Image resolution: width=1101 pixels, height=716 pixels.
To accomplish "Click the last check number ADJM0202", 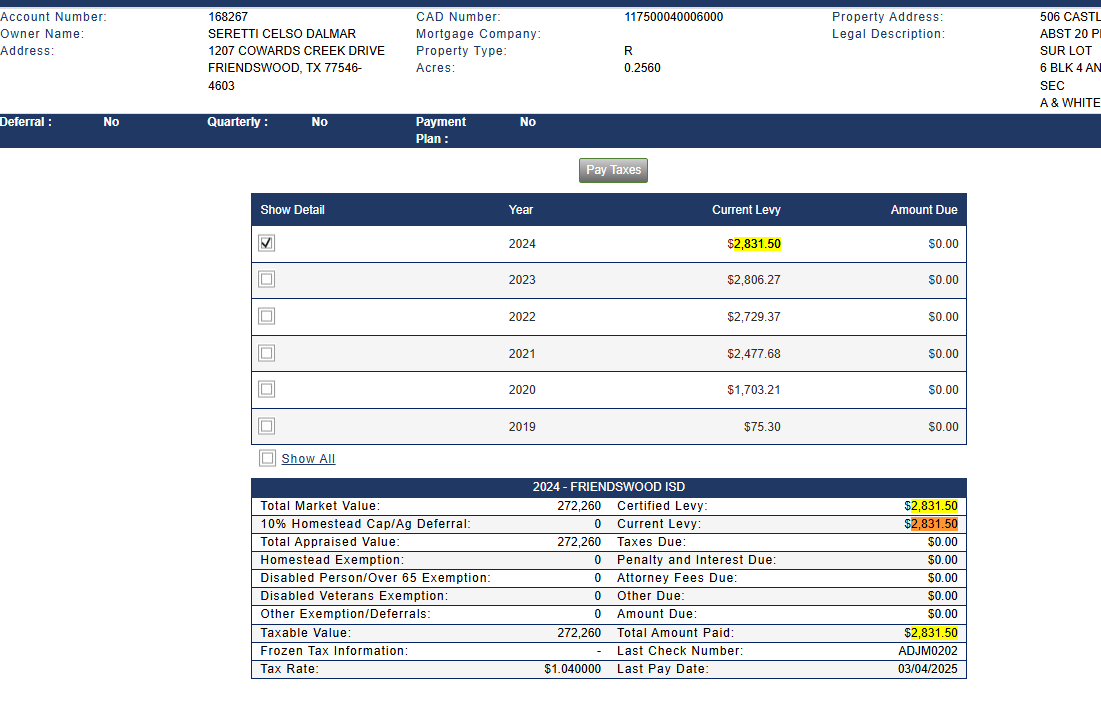I will point(928,651).
